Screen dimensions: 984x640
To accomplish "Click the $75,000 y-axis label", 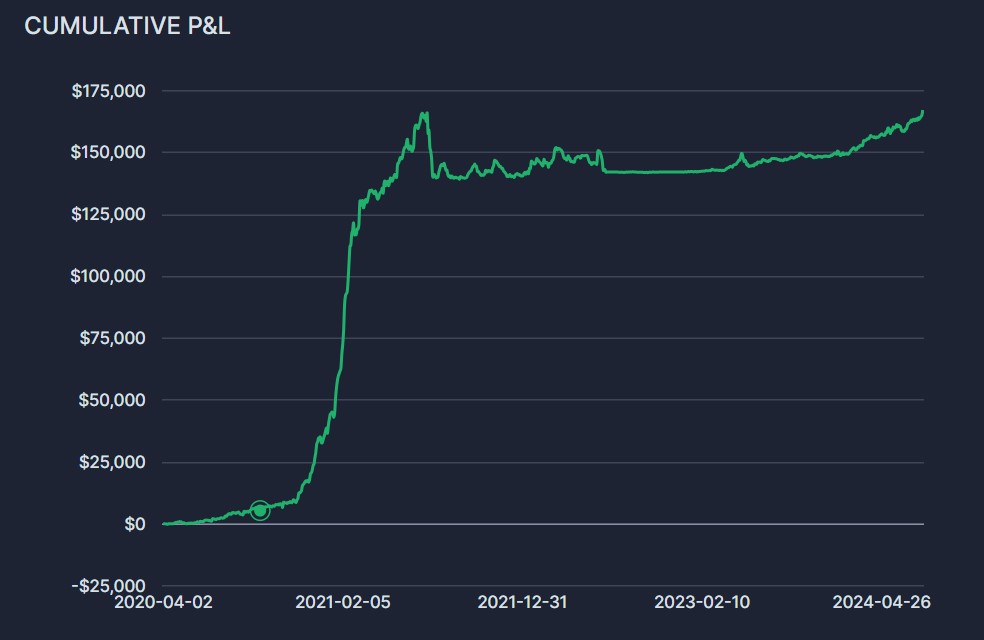I will (112, 338).
